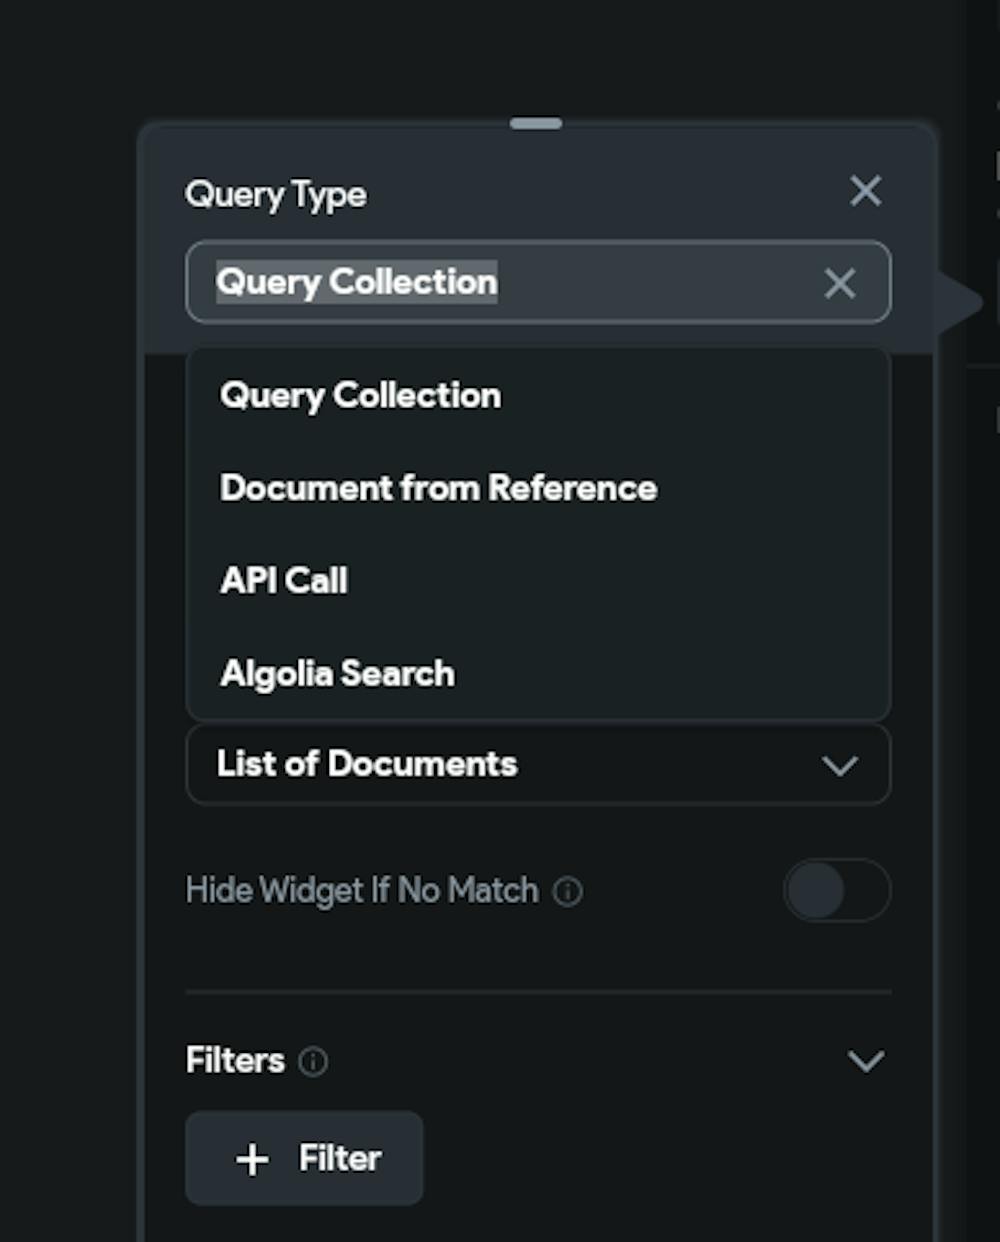Toggle the Hide Widget If No Match switch
This screenshot has width=1000, height=1242.
837,890
